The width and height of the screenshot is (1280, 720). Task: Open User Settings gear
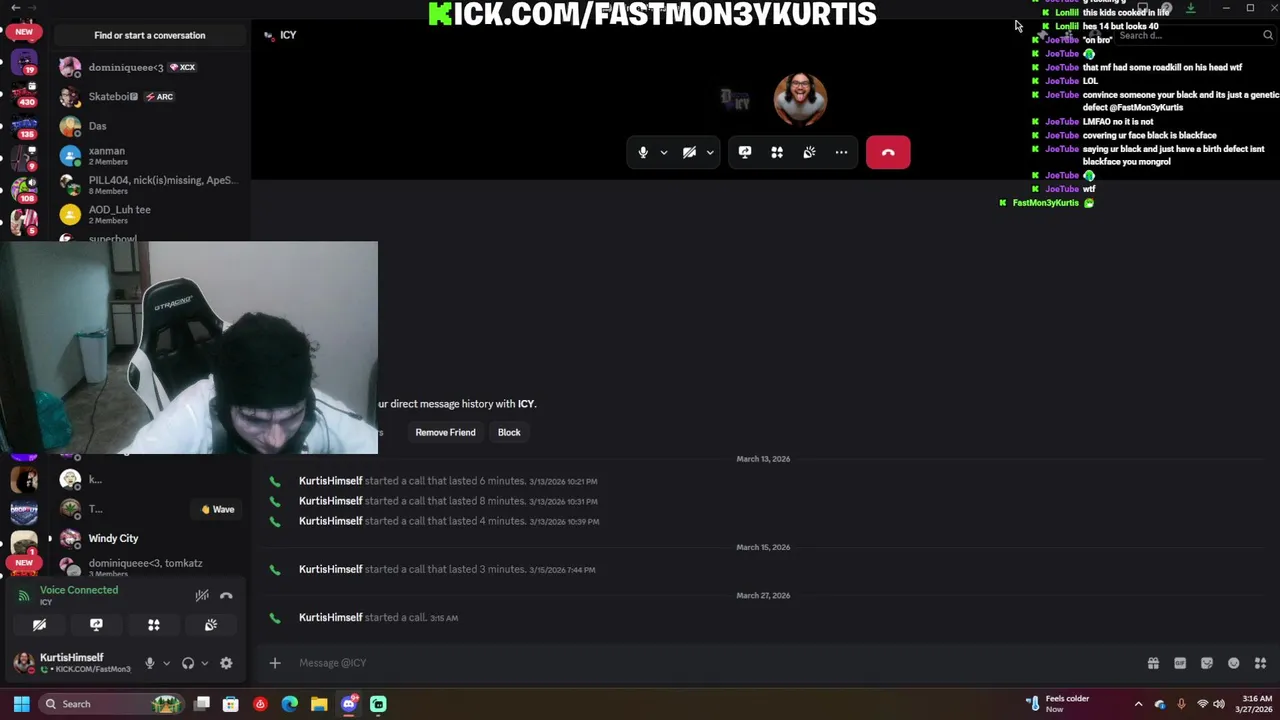[x=226, y=663]
